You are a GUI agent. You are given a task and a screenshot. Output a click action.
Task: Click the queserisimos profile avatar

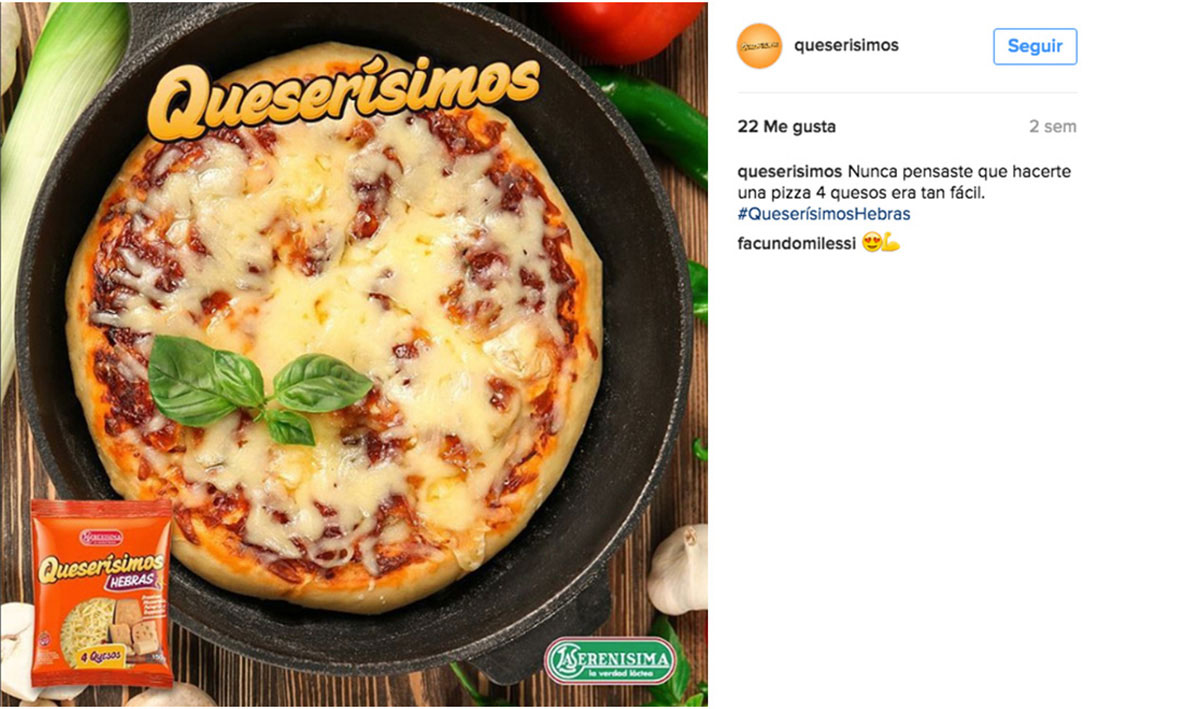[759, 46]
